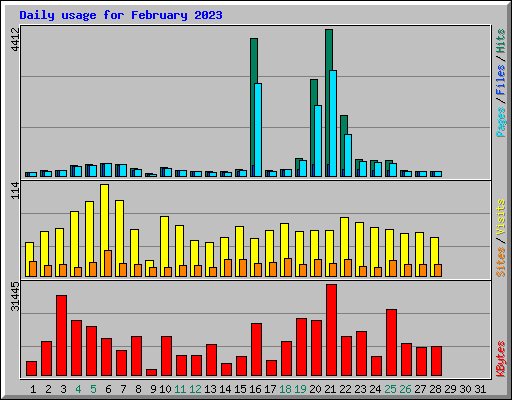Screen dimensions: 512x400
Task: Click the cyan Files bar for day 22
Action: click(x=348, y=155)
